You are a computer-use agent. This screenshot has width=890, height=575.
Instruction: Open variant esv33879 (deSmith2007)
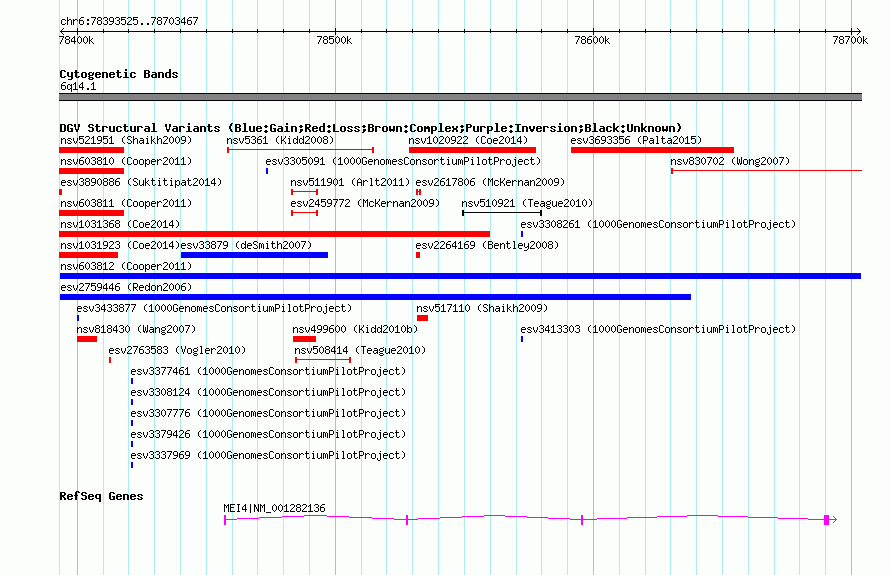[246, 245]
